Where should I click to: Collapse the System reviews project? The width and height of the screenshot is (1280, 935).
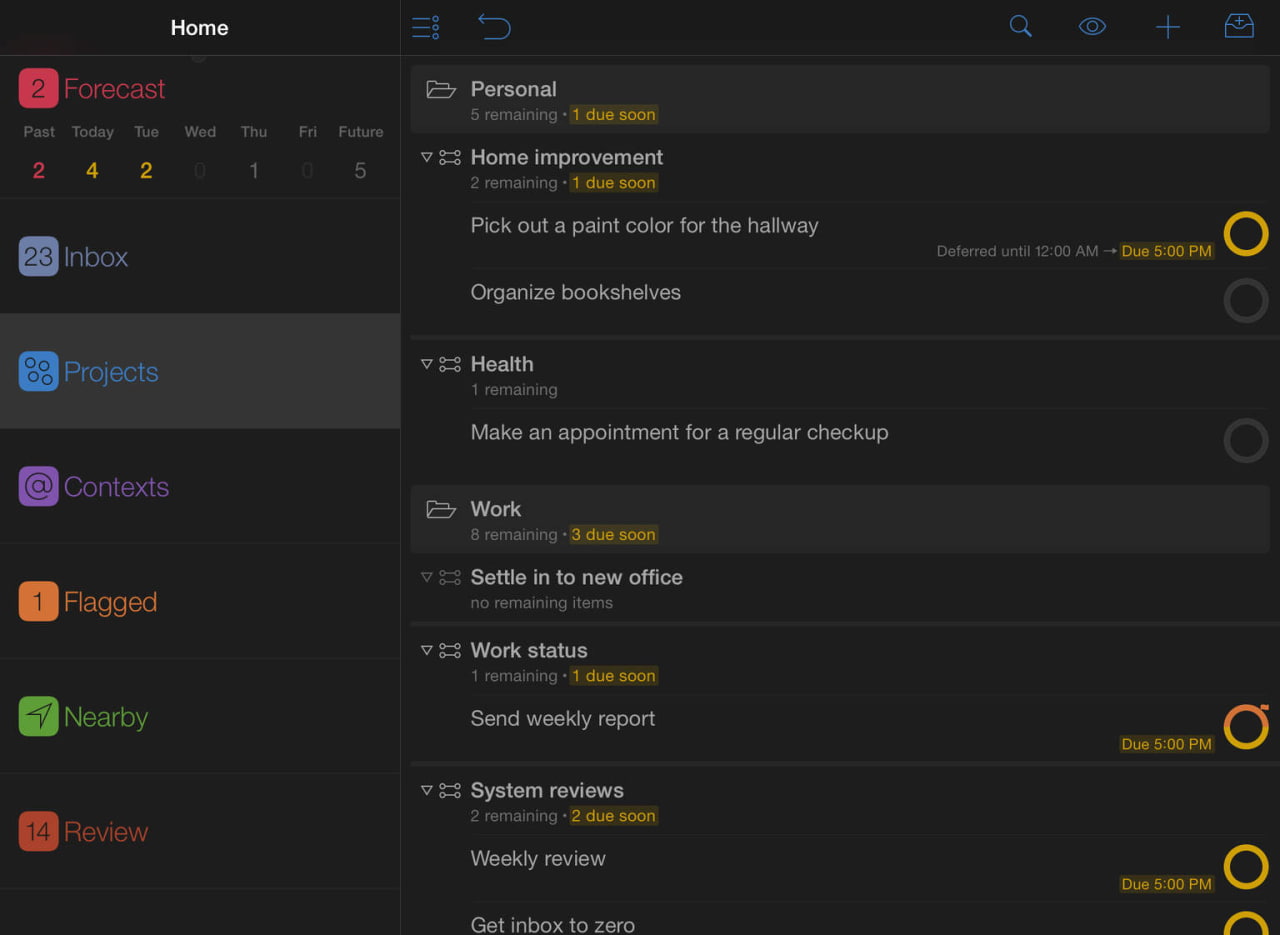[427, 790]
